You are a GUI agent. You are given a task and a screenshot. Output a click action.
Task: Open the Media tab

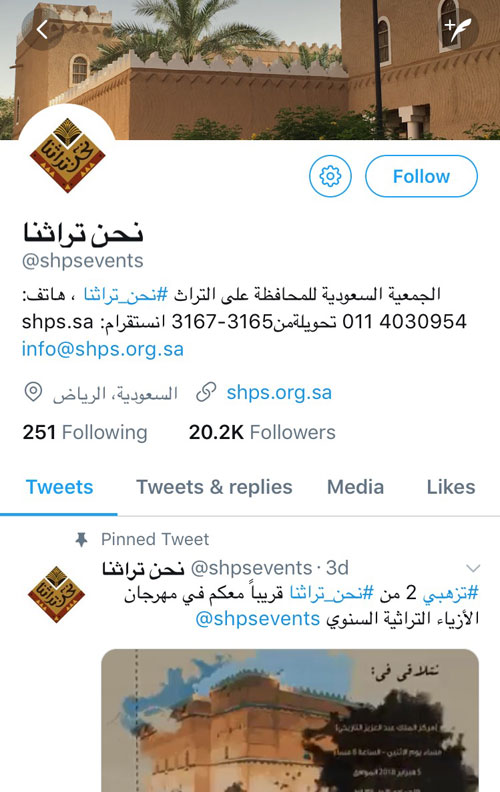(x=356, y=487)
